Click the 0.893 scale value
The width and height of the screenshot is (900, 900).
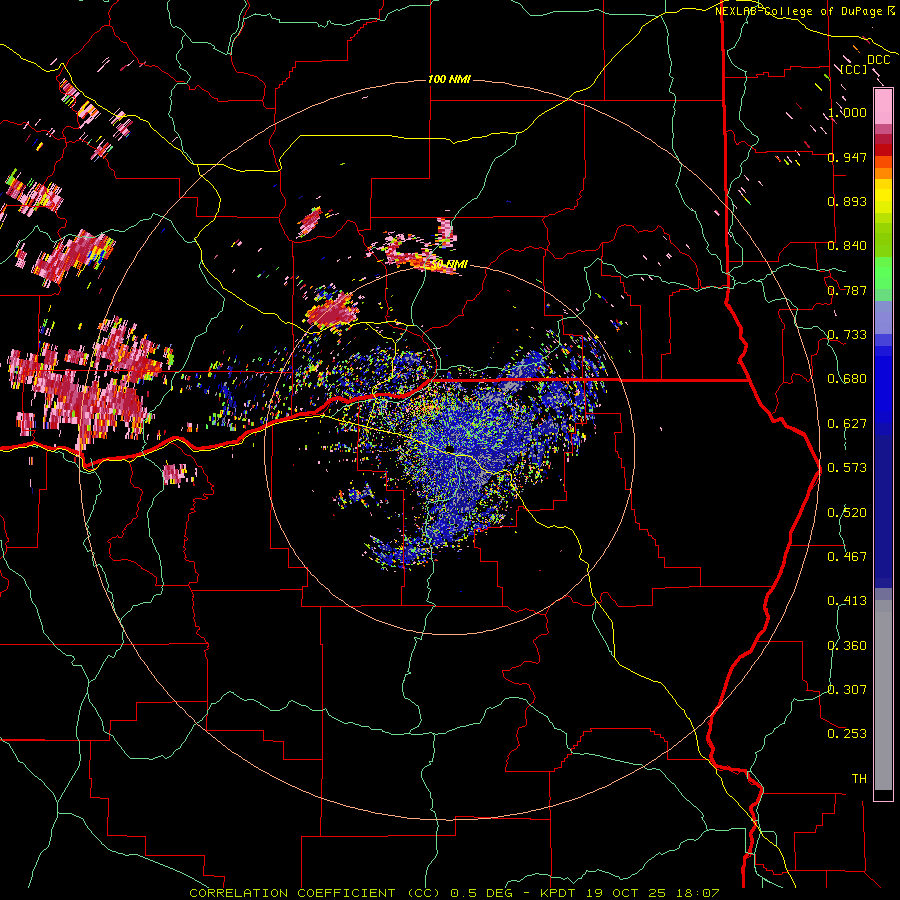point(847,201)
